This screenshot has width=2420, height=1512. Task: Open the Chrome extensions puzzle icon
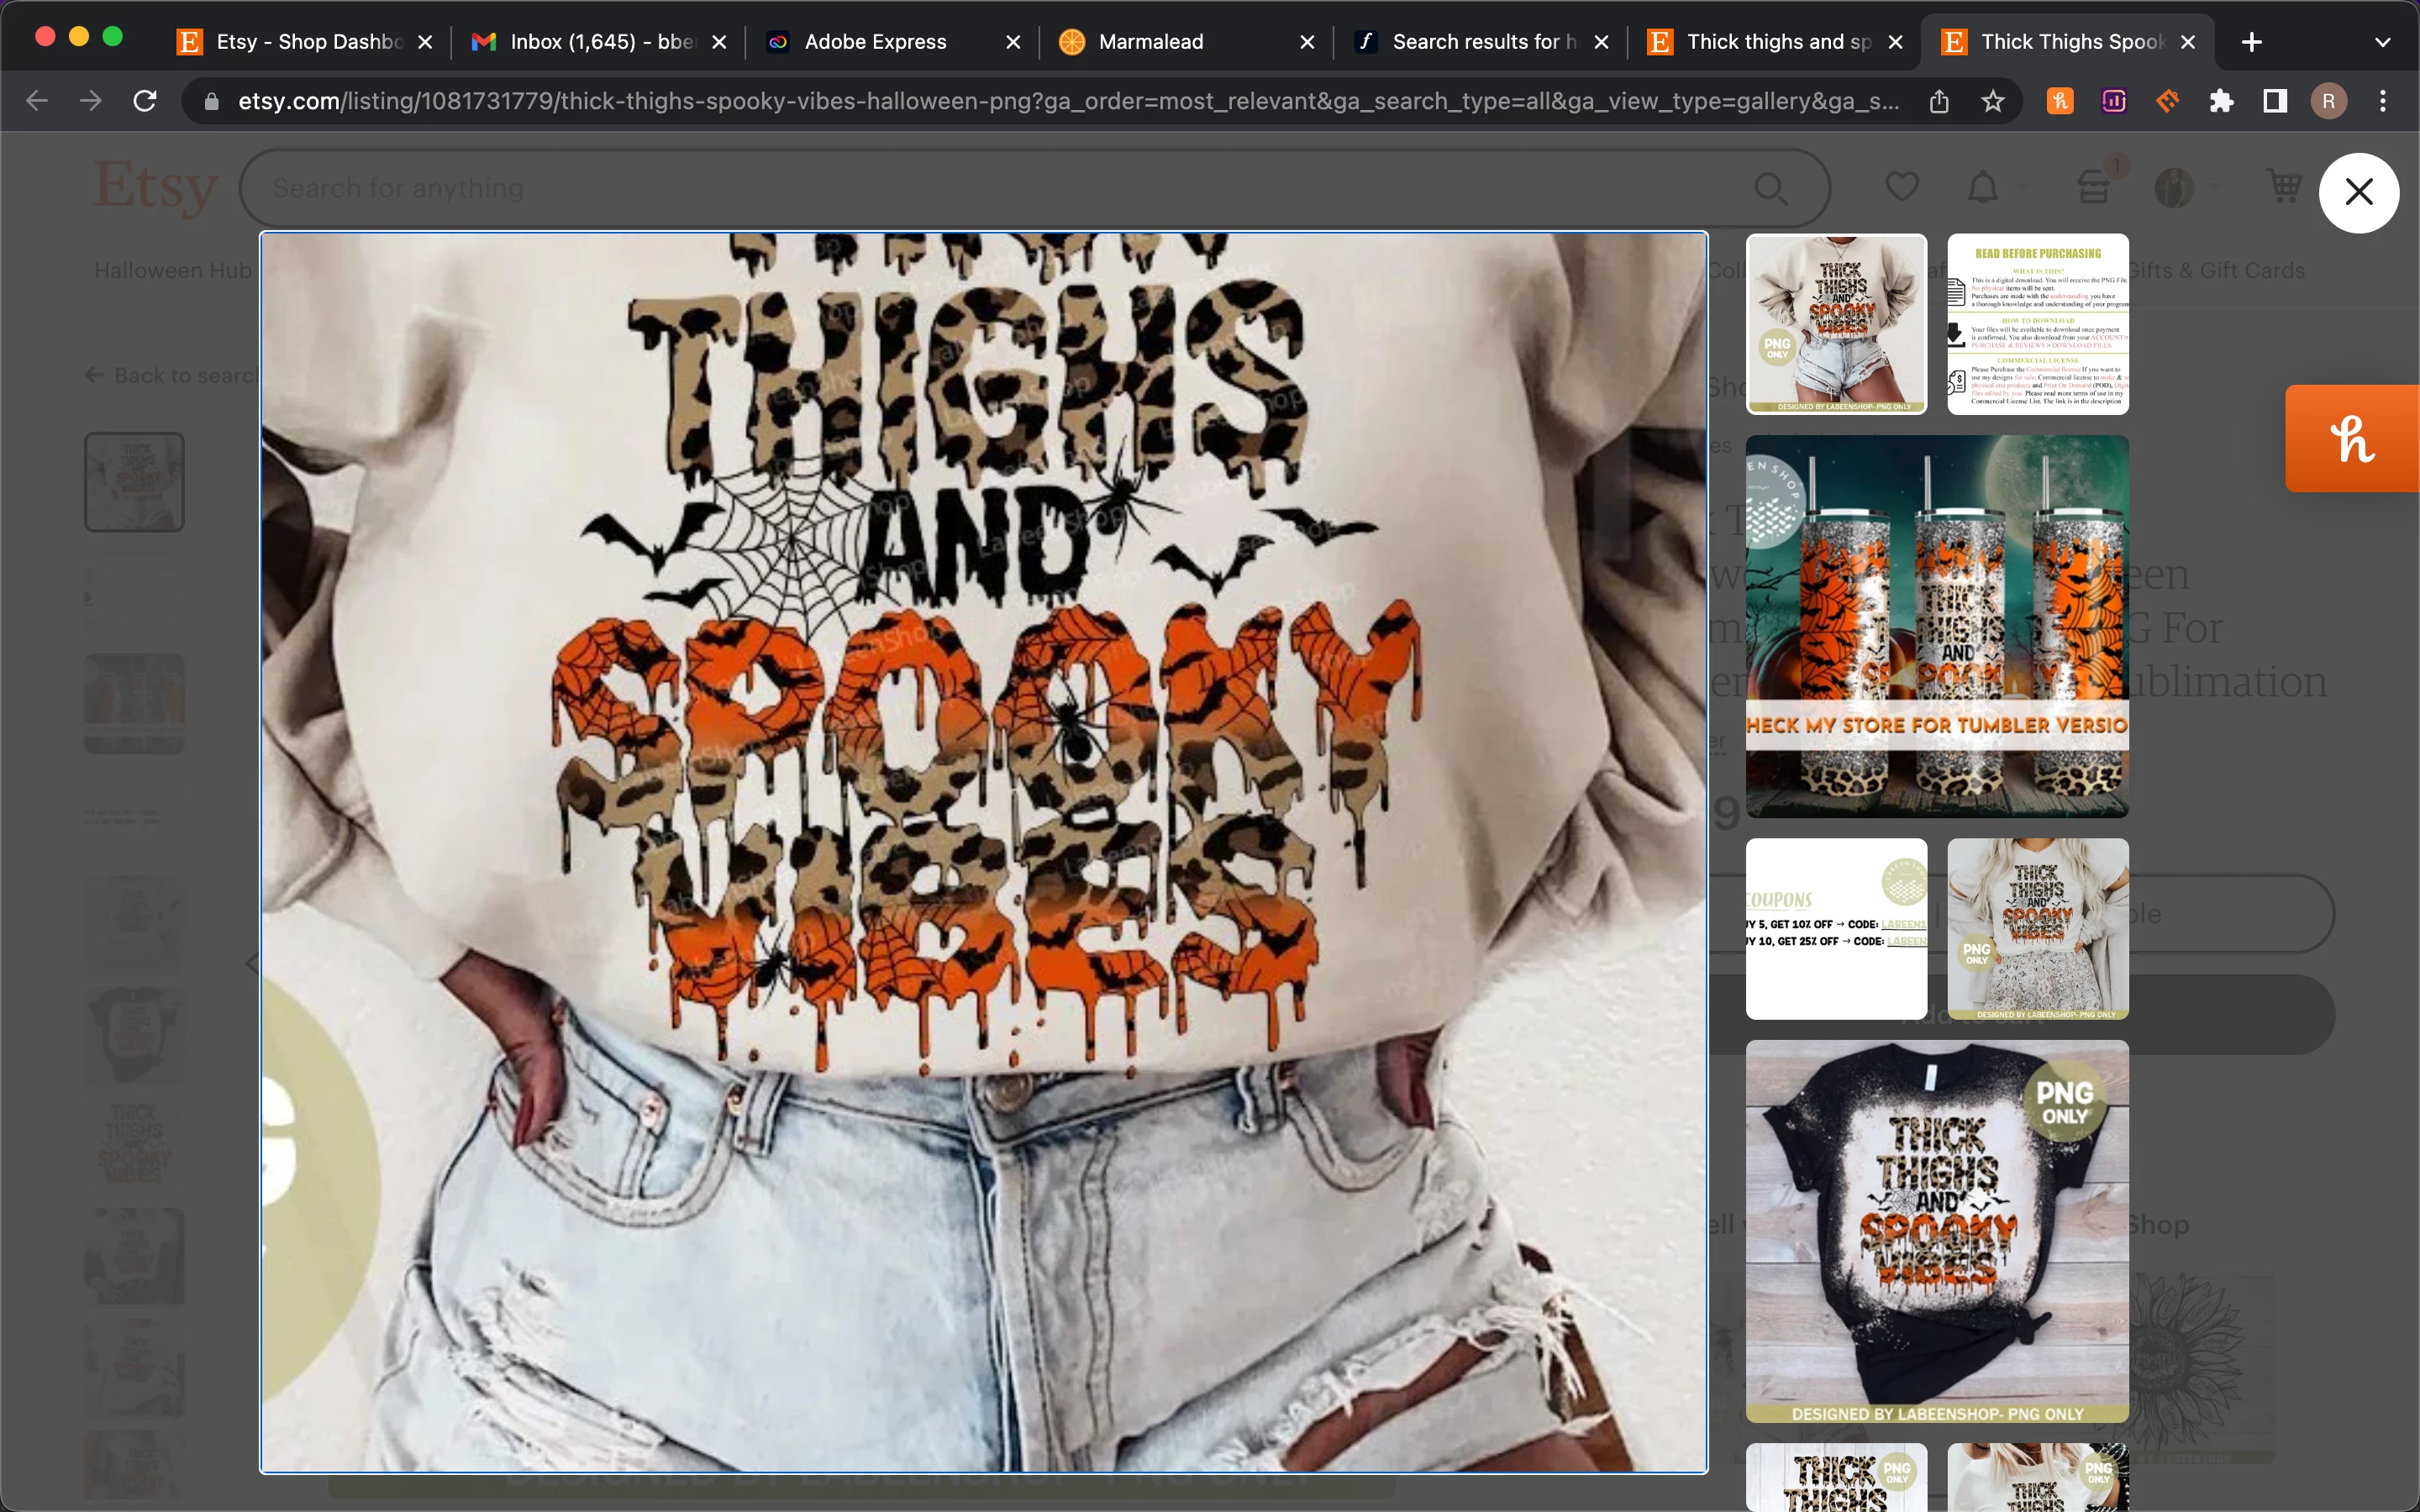(x=2221, y=101)
